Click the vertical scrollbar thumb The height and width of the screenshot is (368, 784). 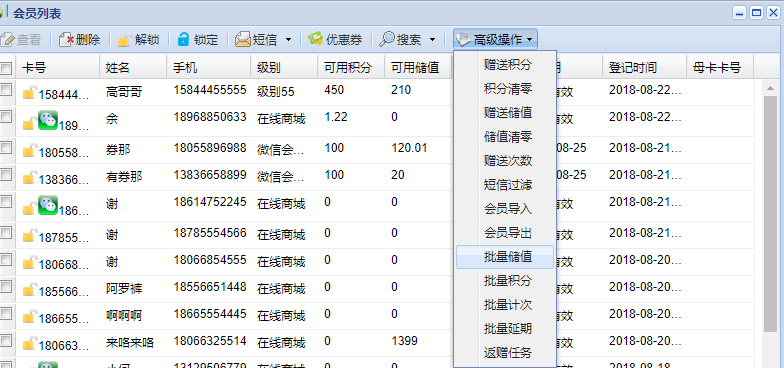[770, 214]
